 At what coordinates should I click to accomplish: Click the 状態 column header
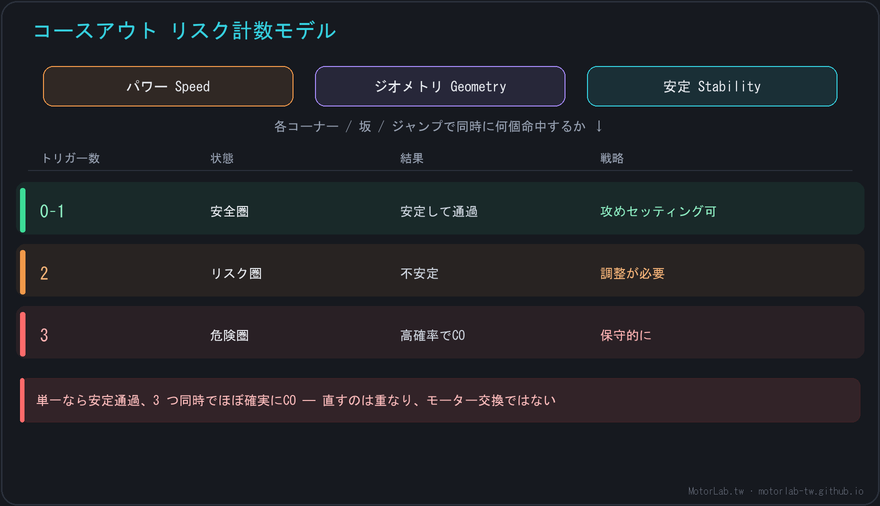(222, 158)
